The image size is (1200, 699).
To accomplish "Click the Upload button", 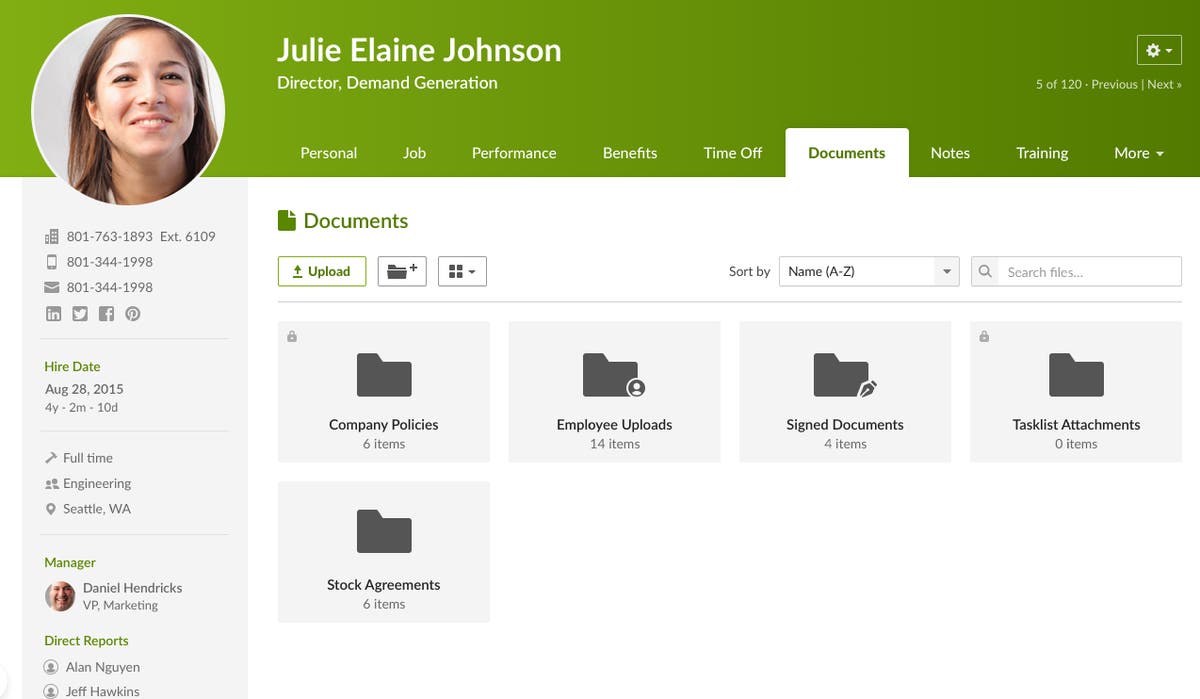I will tap(321, 270).
